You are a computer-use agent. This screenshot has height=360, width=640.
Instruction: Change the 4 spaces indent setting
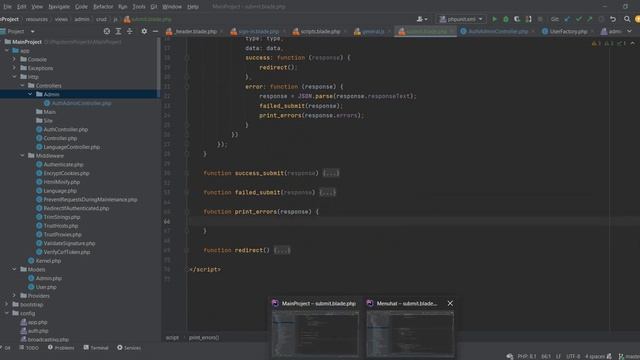click(x=595, y=356)
